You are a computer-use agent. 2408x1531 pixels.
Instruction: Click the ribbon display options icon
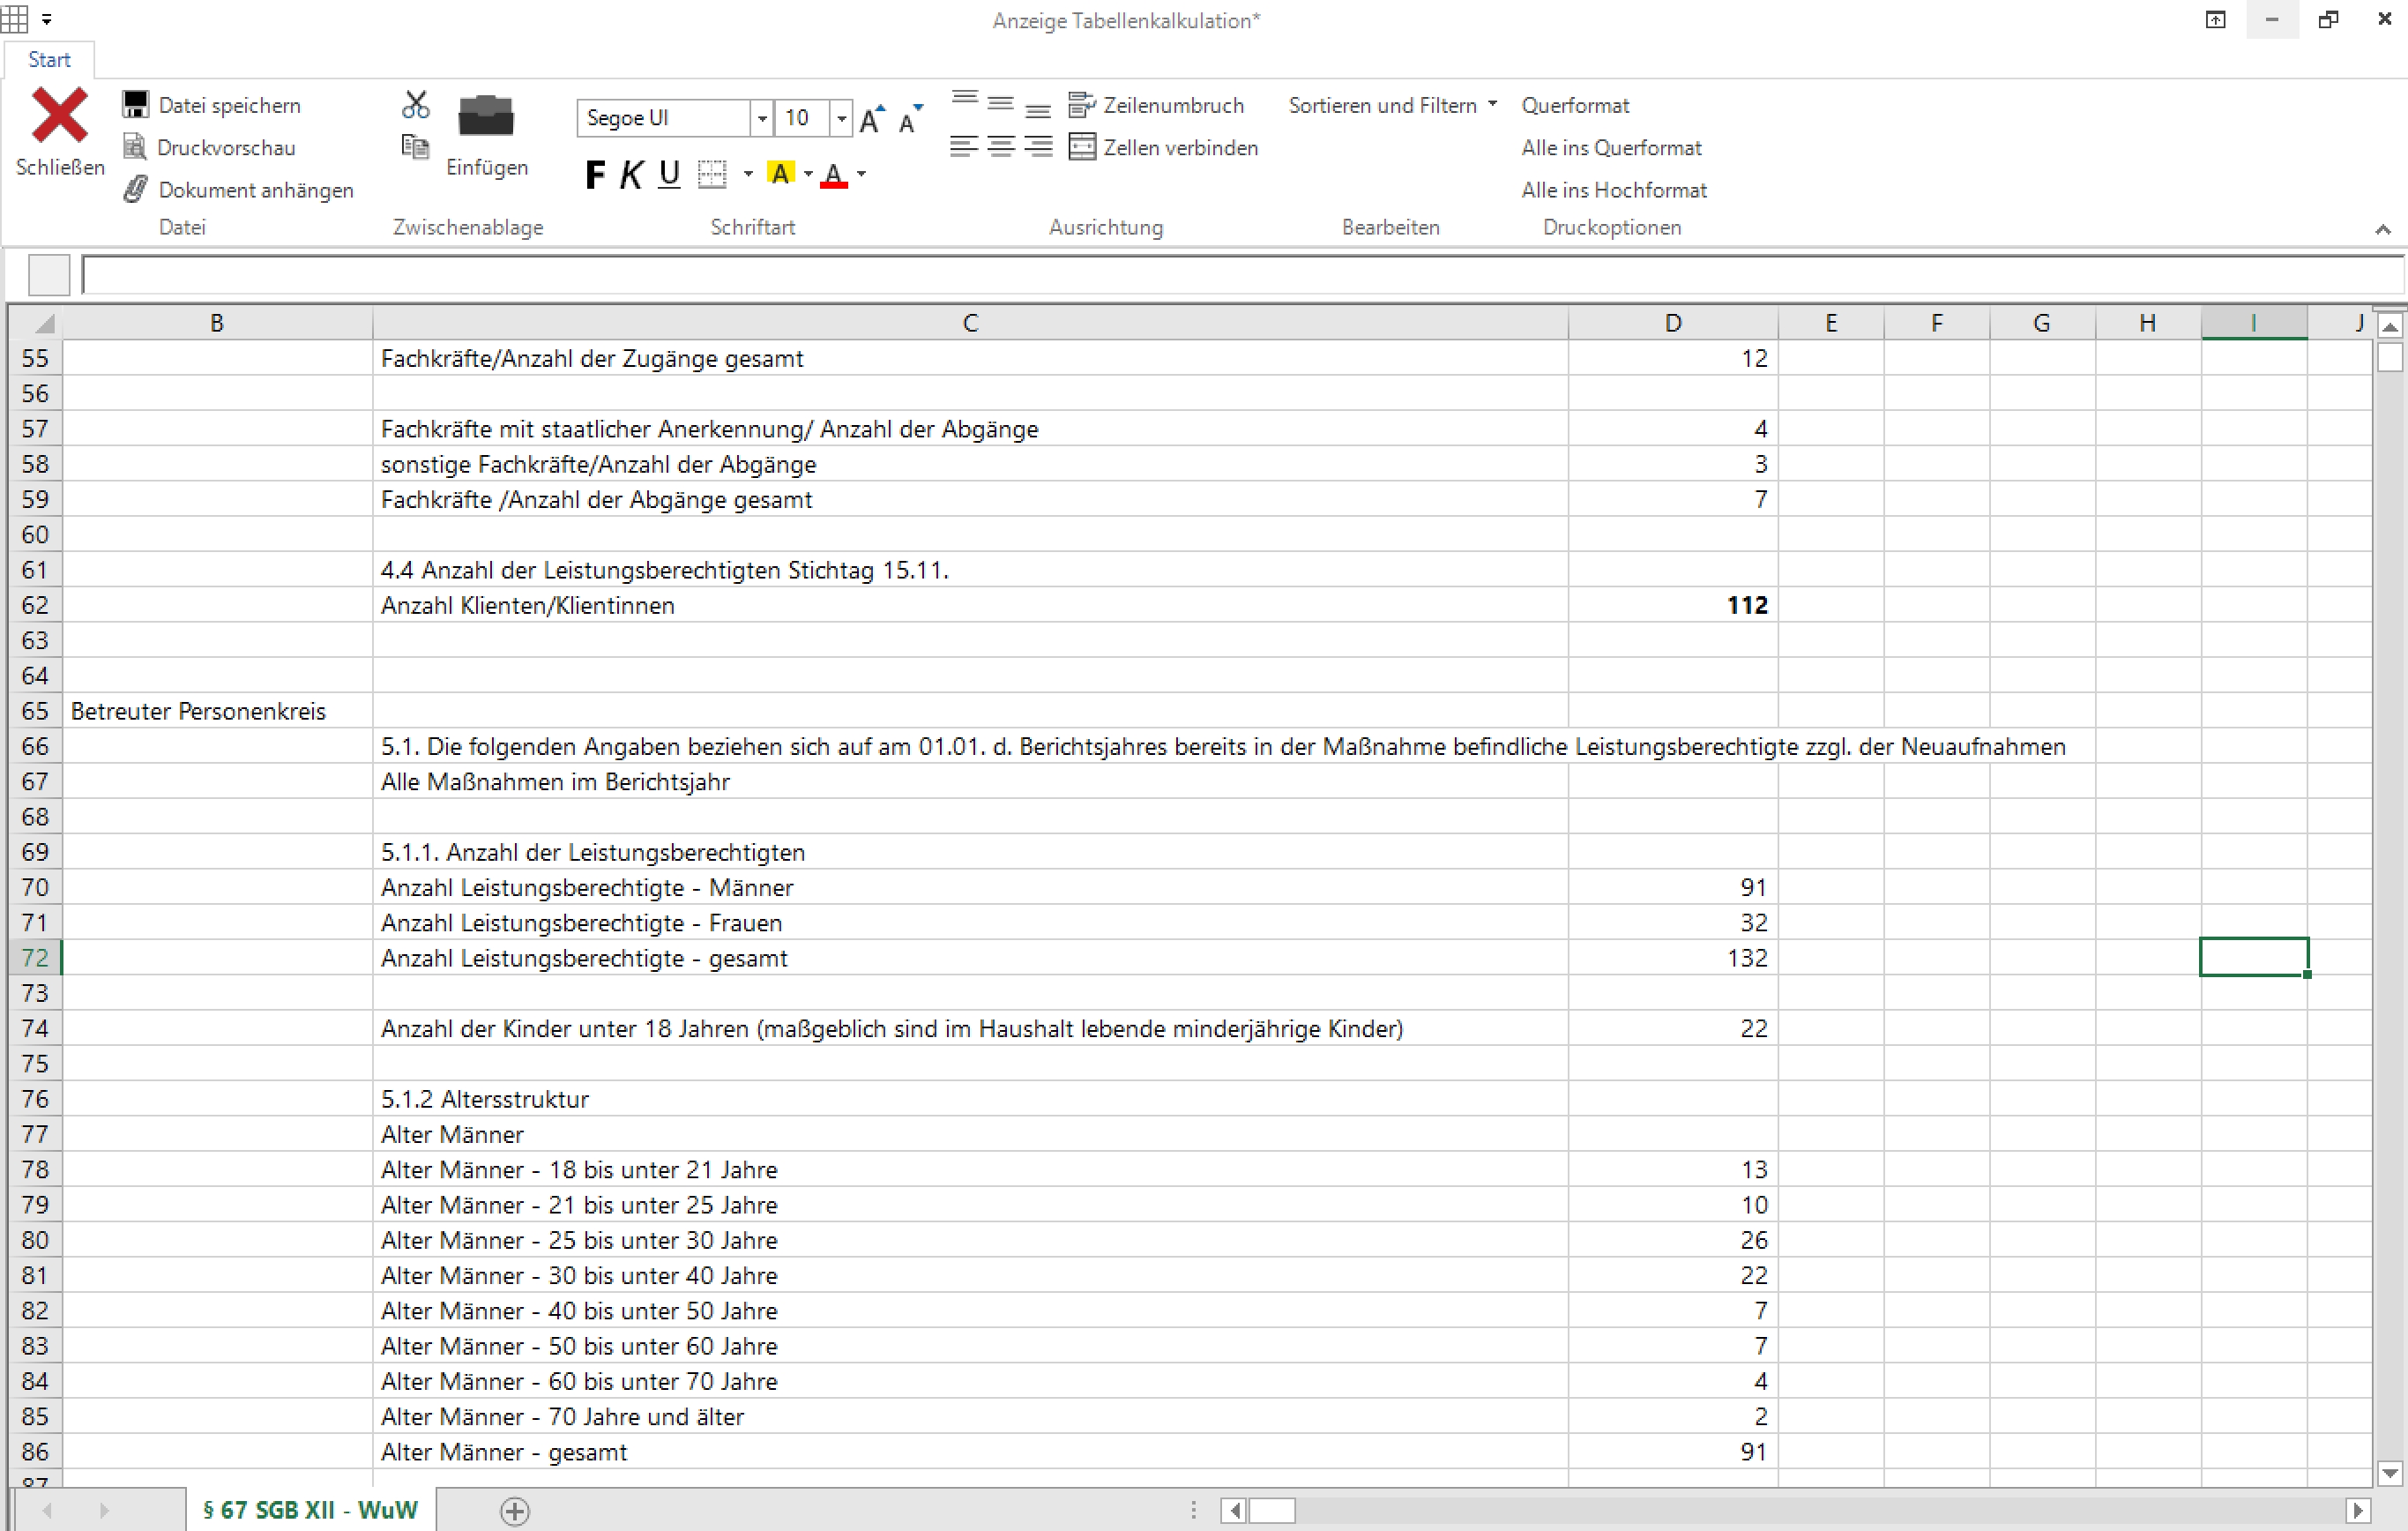point(2215,19)
